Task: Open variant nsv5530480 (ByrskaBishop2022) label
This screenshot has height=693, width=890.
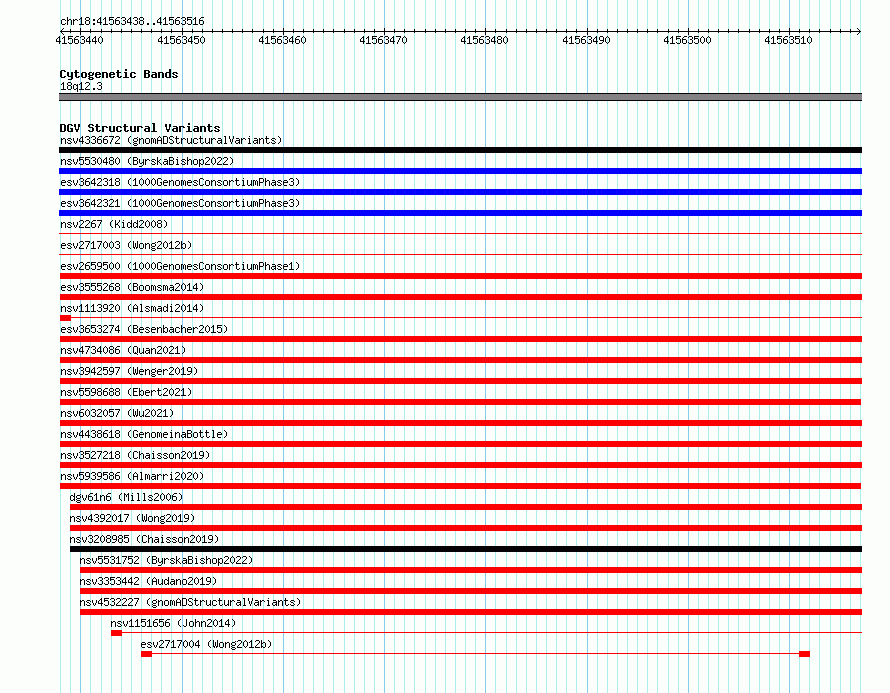Action: coord(147,161)
